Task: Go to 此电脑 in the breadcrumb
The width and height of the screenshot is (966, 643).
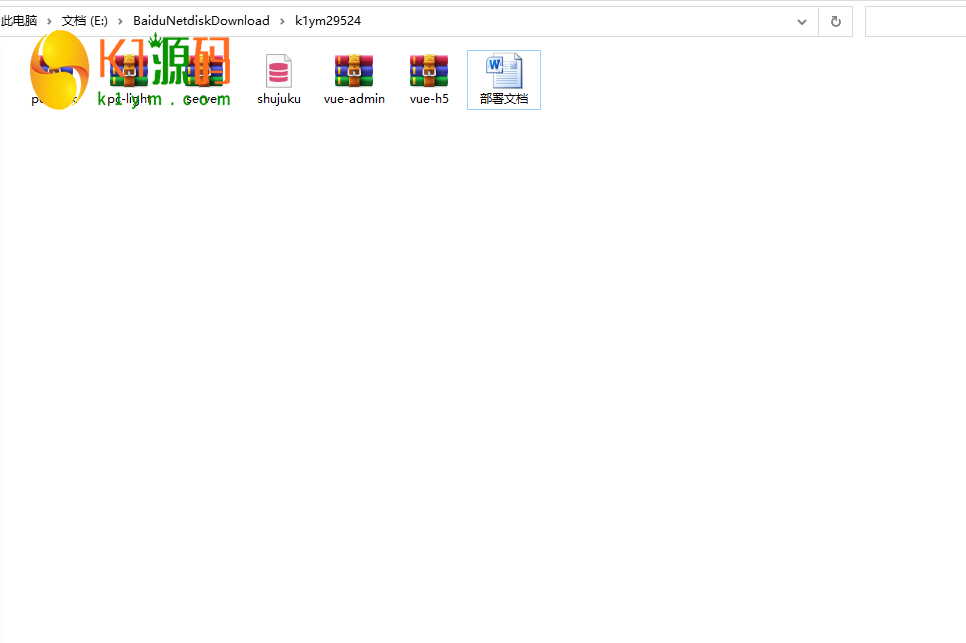Action: point(19,21)
